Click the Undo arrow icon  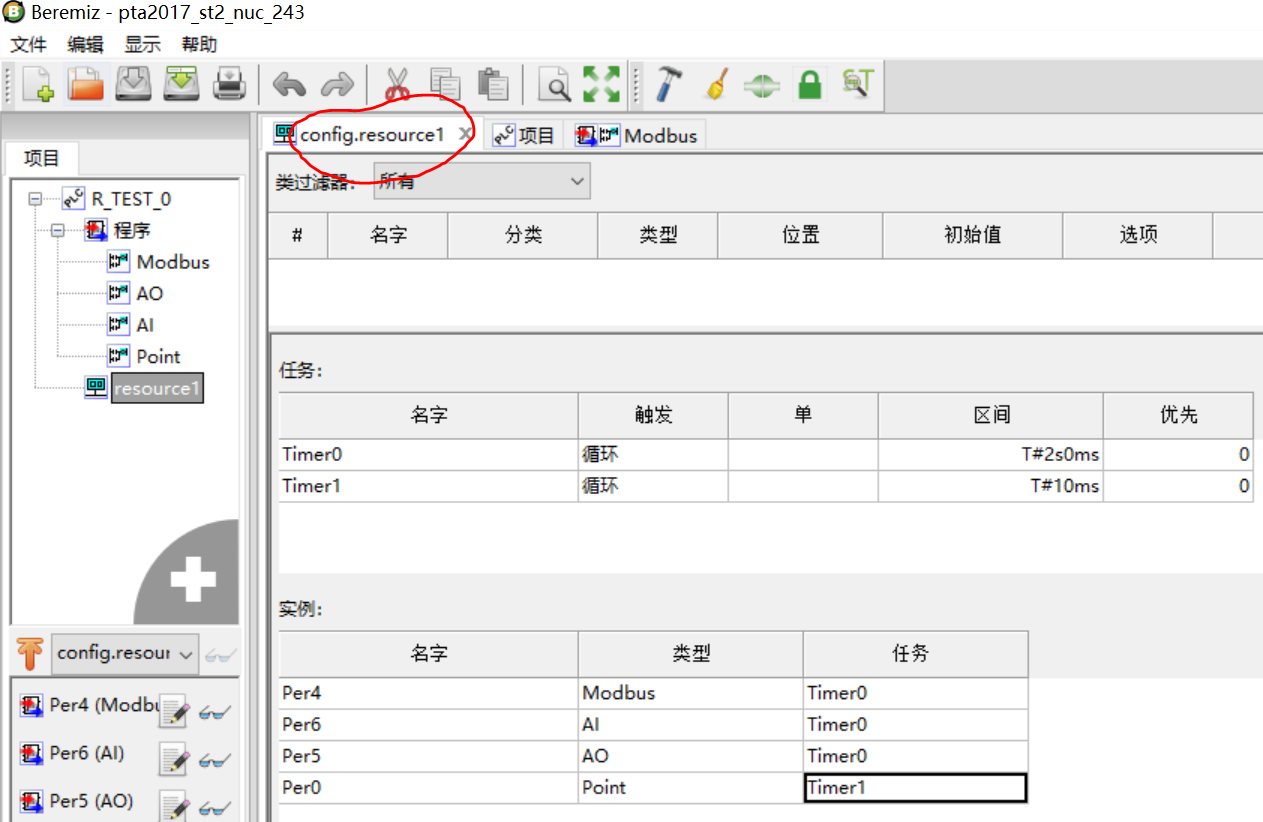[289, 84]
